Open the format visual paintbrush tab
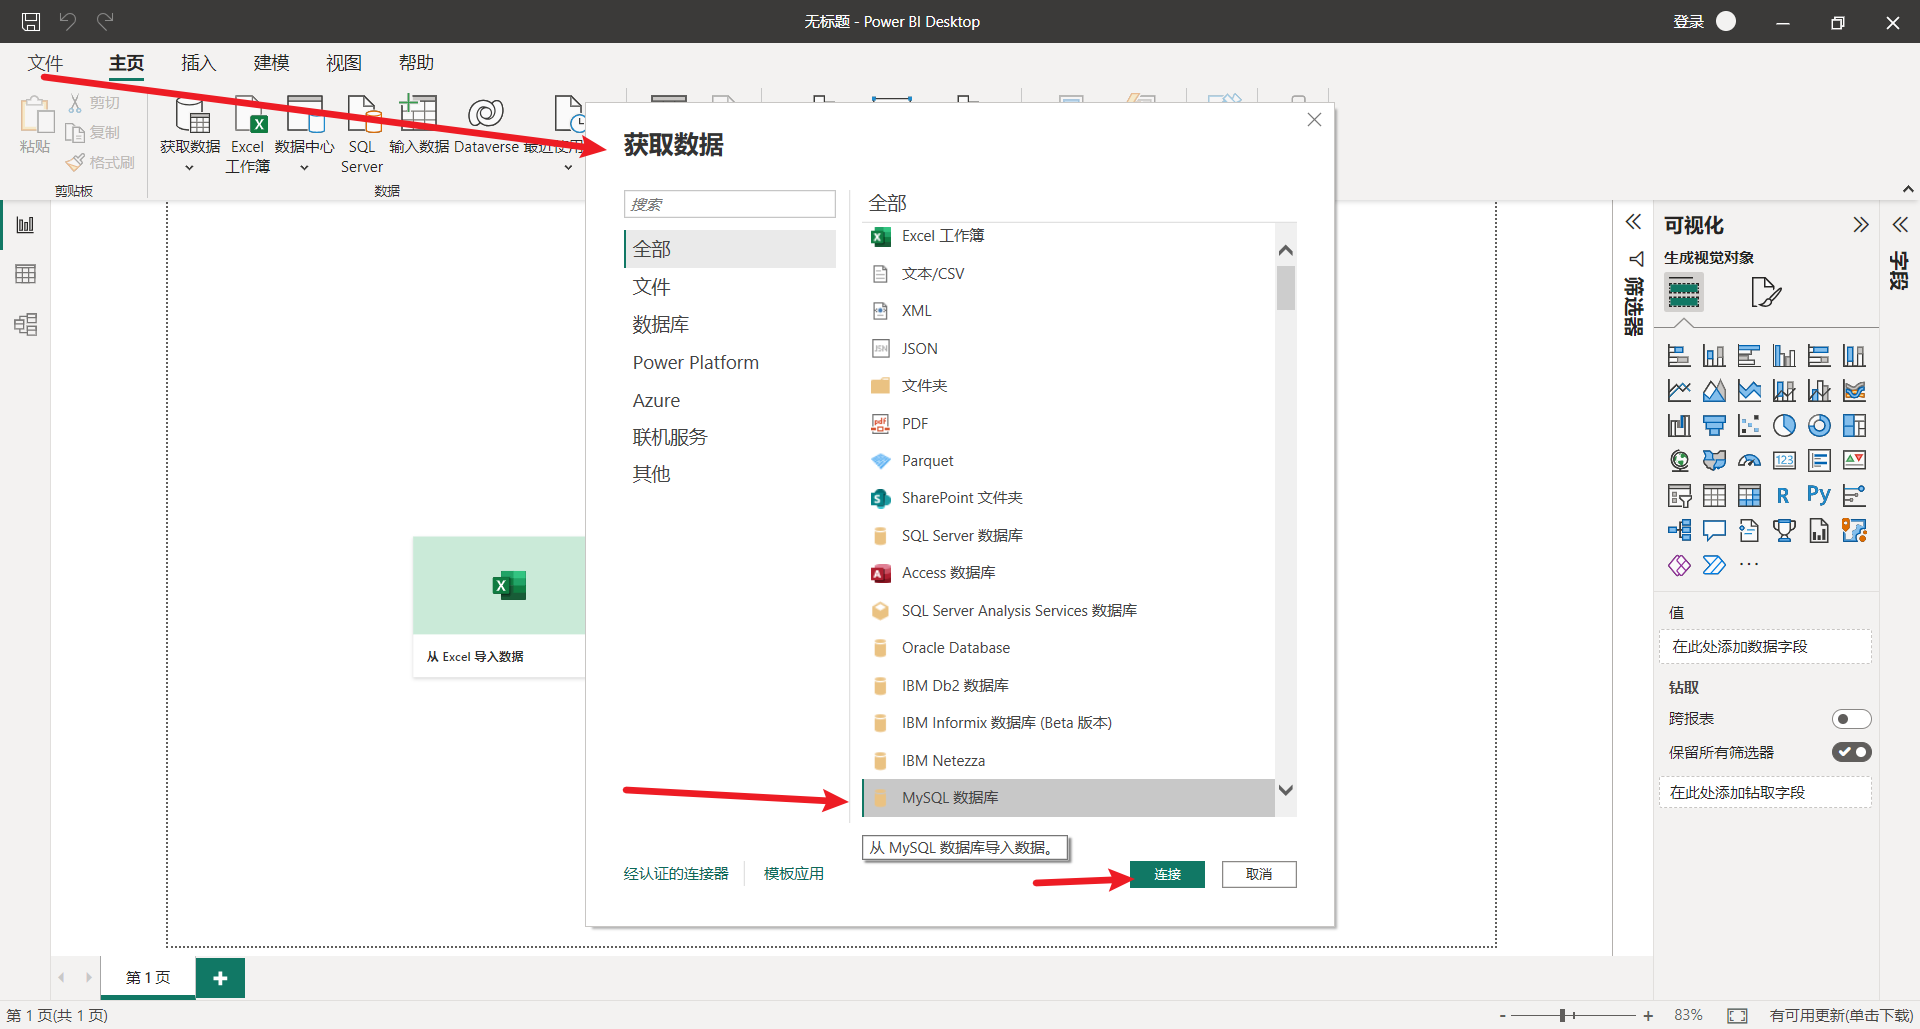This screenshot has width=1920, height=1029. [1766, 292]
